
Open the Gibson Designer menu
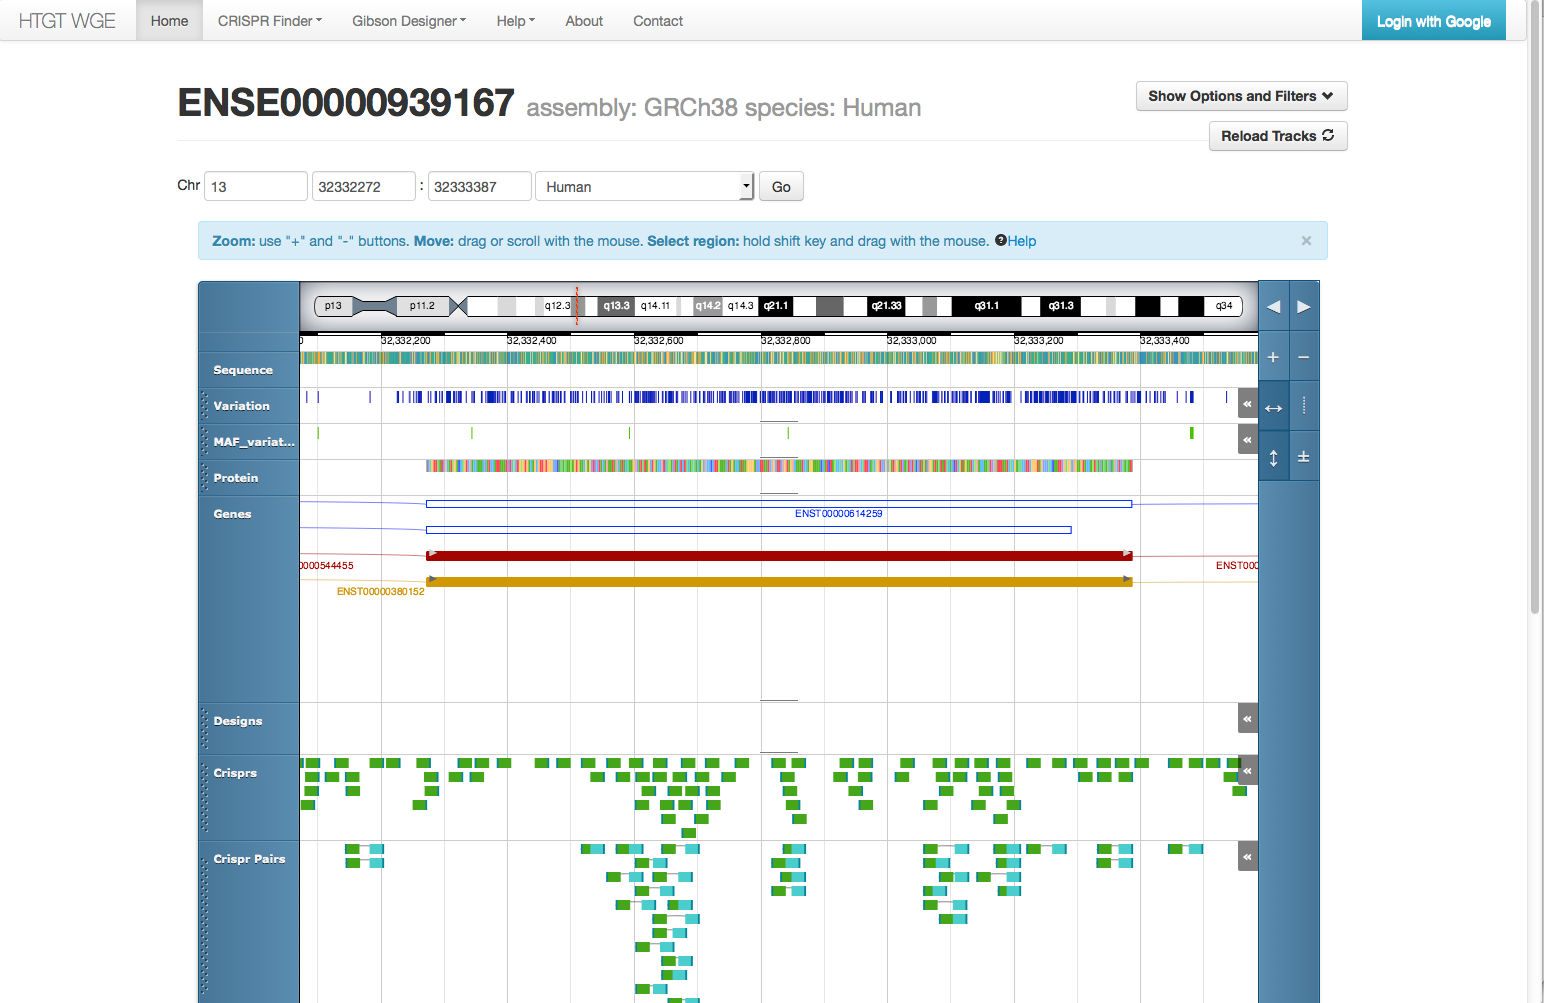tap(409, 21)
